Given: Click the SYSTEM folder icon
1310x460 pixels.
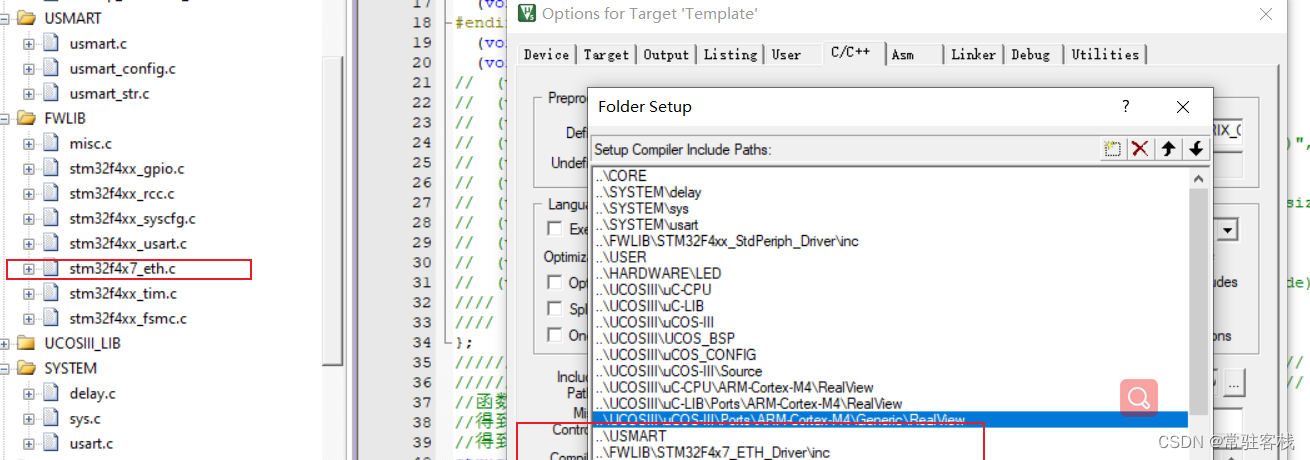Looking at the screenshot, I should 27,369.
